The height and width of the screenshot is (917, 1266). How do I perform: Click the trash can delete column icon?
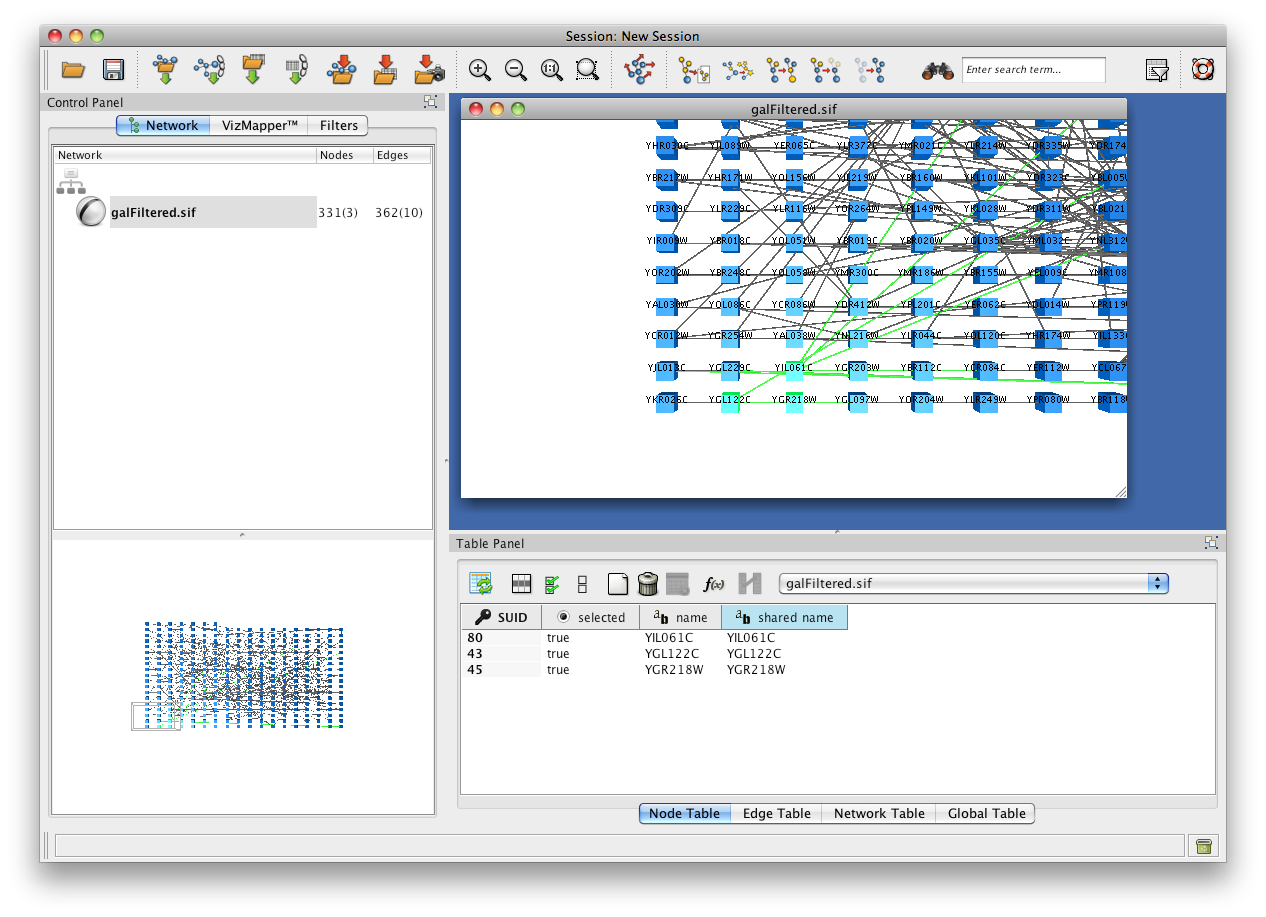(x=647, y=584)
